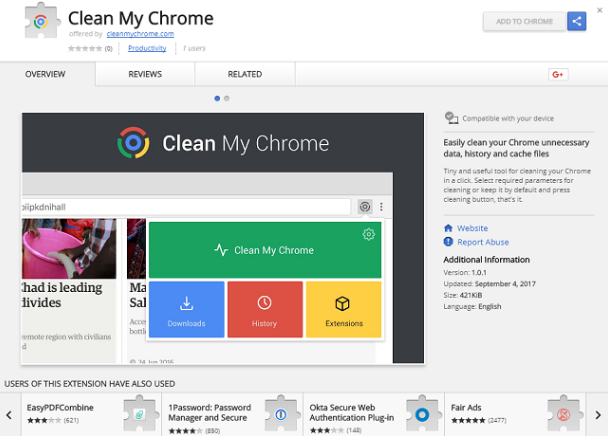Click the yellow Extensions tile

344,309
